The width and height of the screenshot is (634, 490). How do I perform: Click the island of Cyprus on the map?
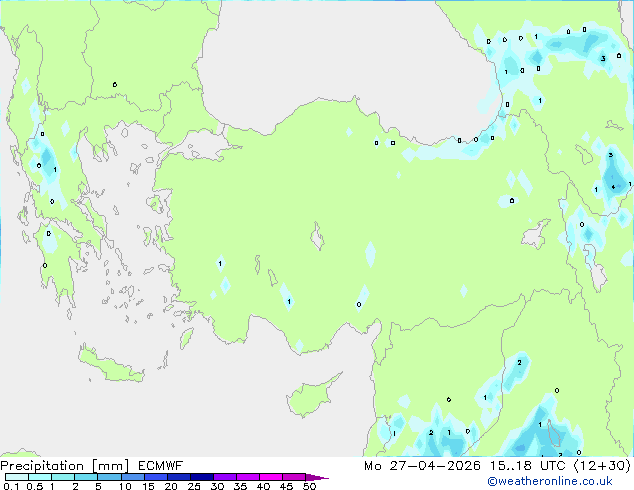(311, 395)
